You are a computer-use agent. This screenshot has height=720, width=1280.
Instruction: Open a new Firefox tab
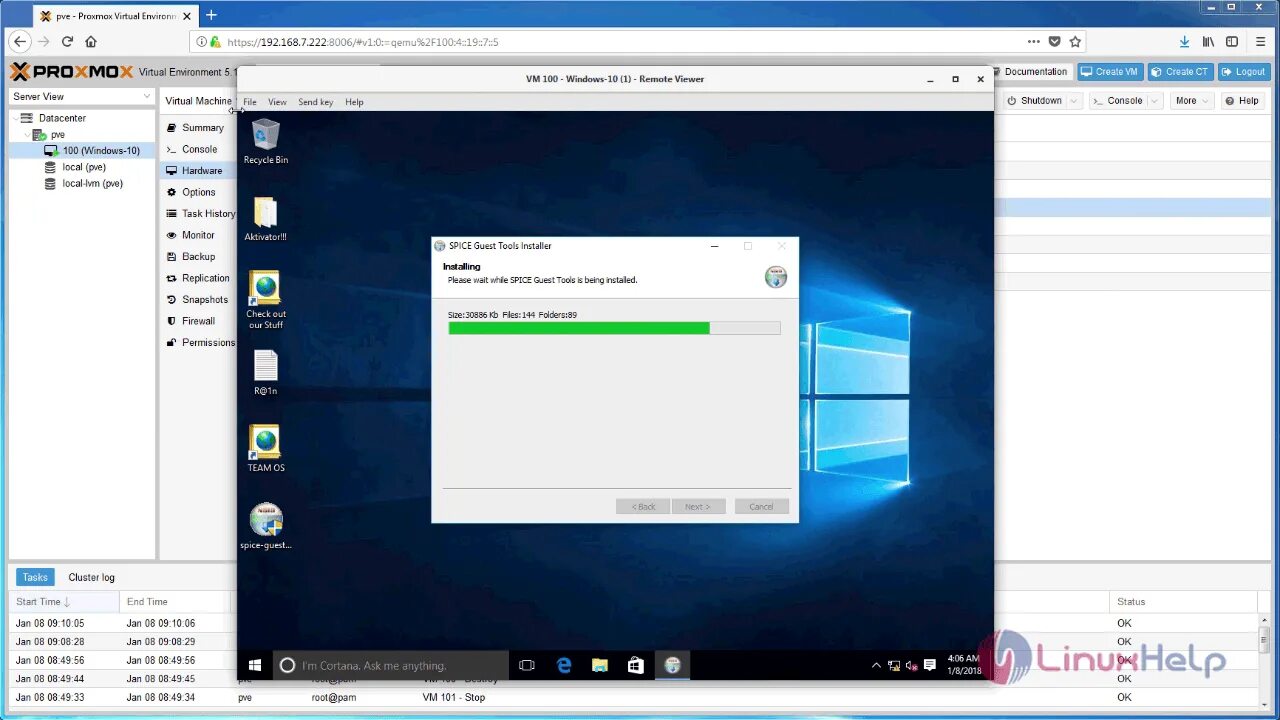coord(211,15)
